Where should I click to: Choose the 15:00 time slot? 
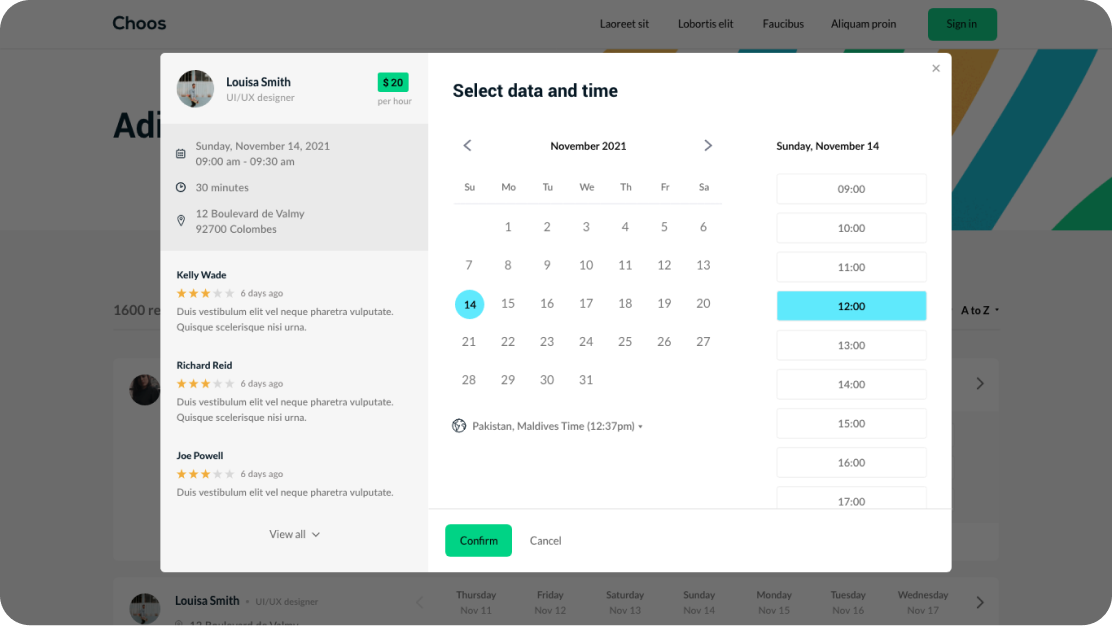[851, 424]
